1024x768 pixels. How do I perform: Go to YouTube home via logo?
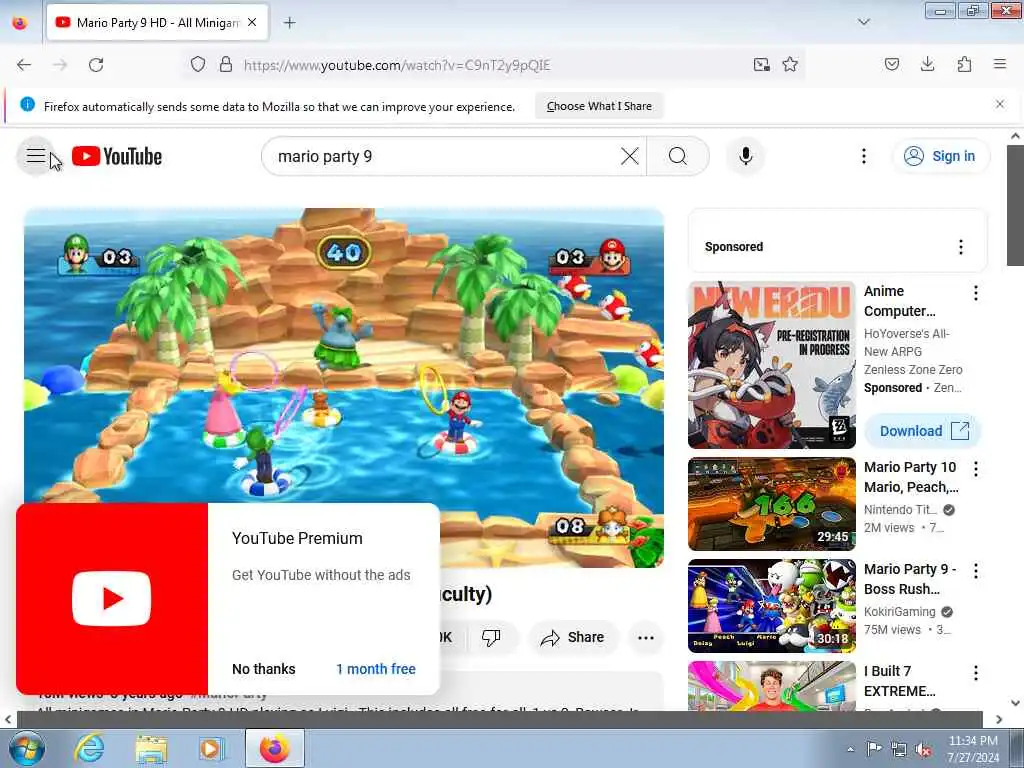[117, 156]
